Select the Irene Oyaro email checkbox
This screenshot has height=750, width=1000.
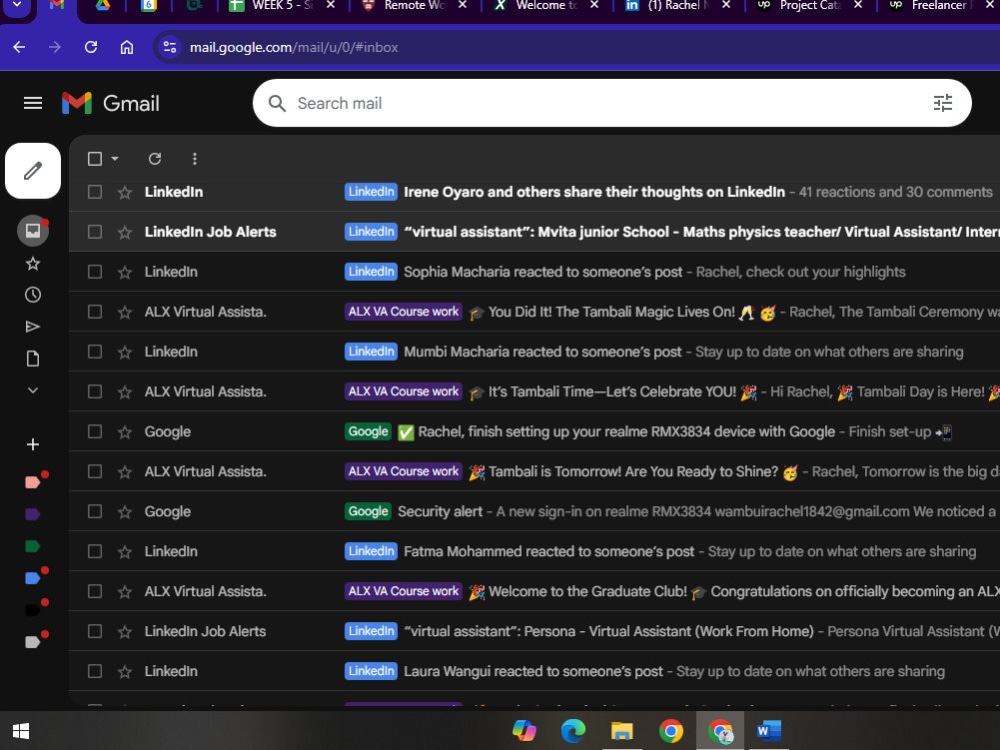(94, 192)
